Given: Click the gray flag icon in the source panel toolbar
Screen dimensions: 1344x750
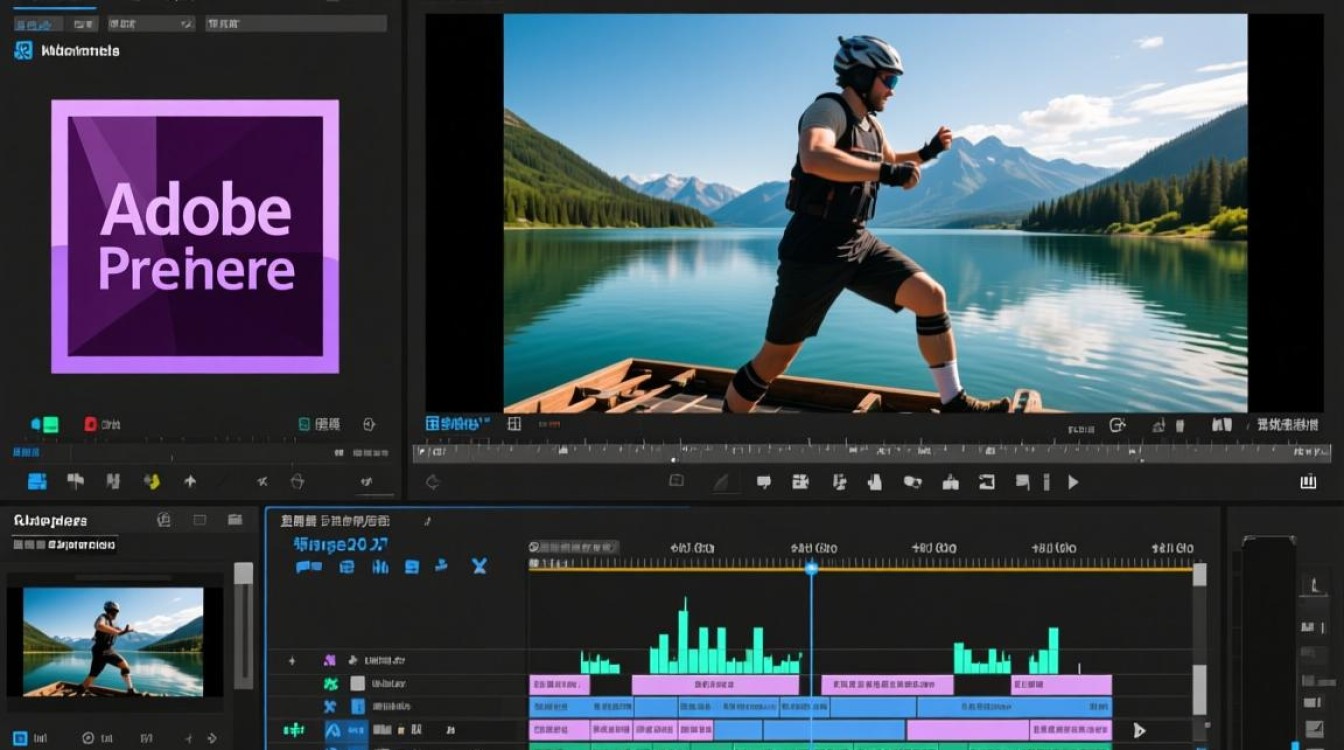Looking at the screenshot, I should tap(75, 481).
